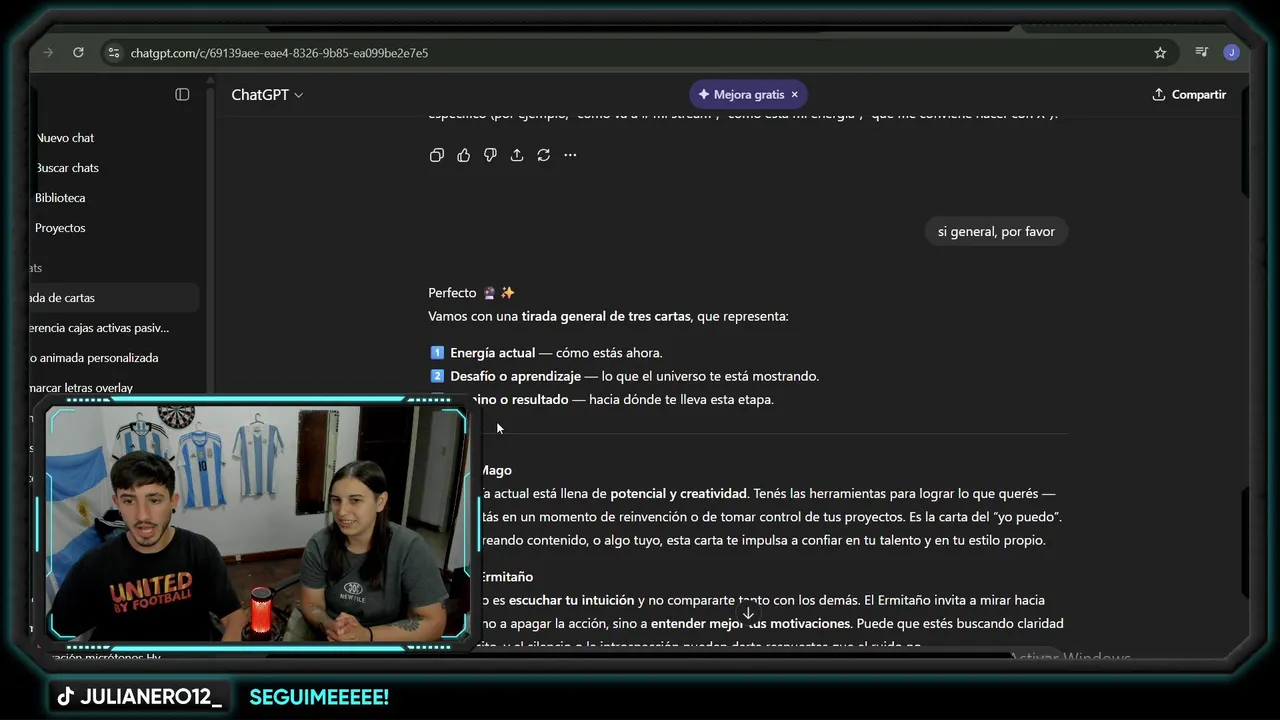Viewport: 1280px width, 720px height.
Task: Share the response with upload icon
Action: click(517, 155)
